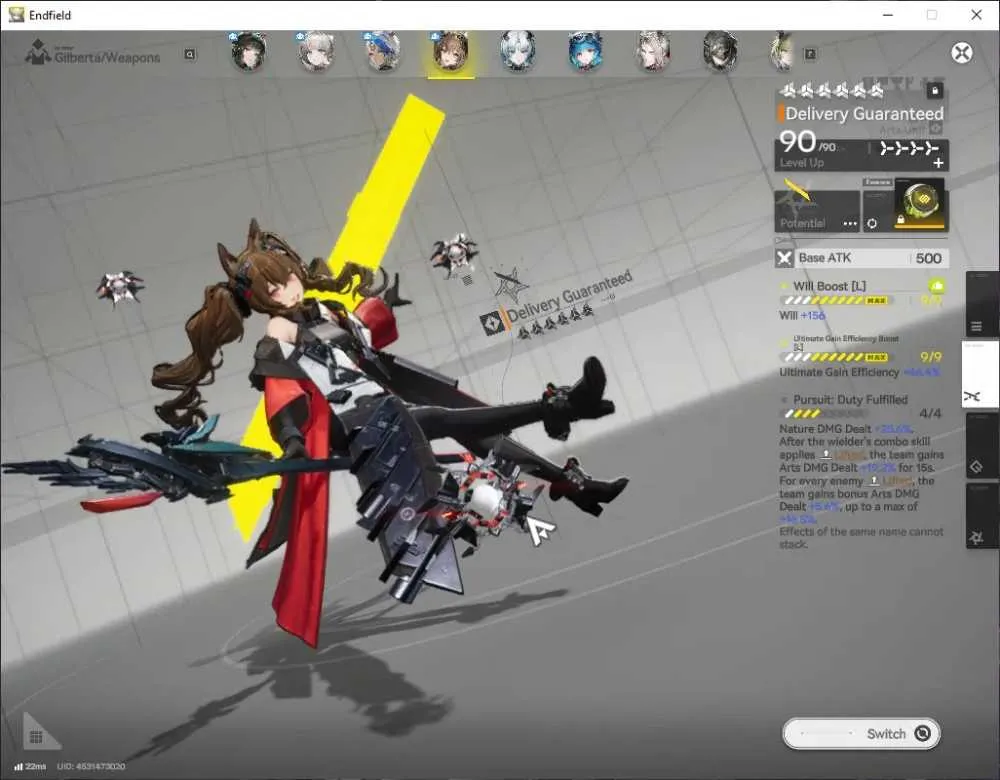
Task: Select the dark grey-haired operator portrait
Action: point(721,50)
